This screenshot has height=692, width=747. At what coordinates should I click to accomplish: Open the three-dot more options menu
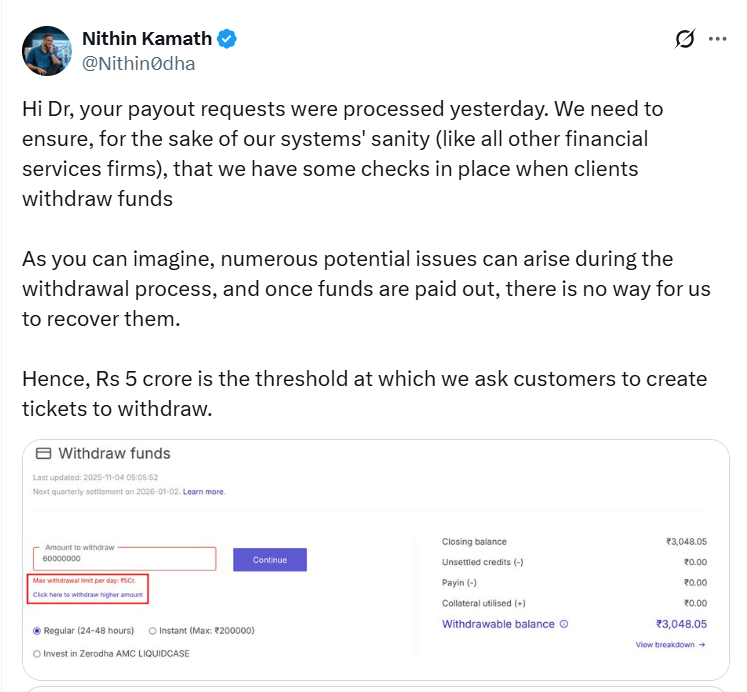click(x=717, y=39)
